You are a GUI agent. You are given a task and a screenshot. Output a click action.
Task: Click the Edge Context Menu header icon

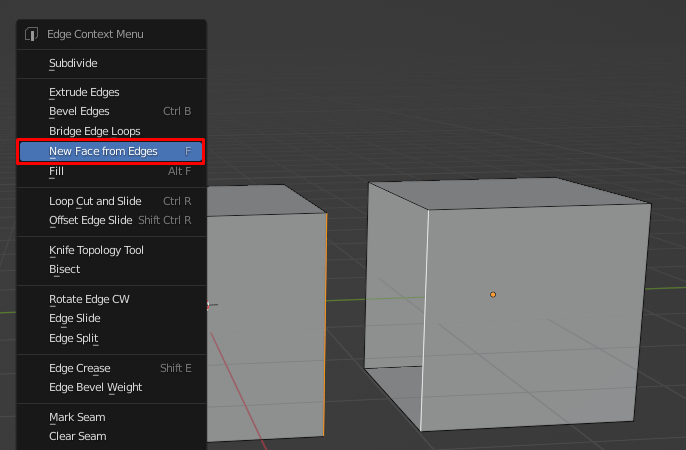pos(31,34)
